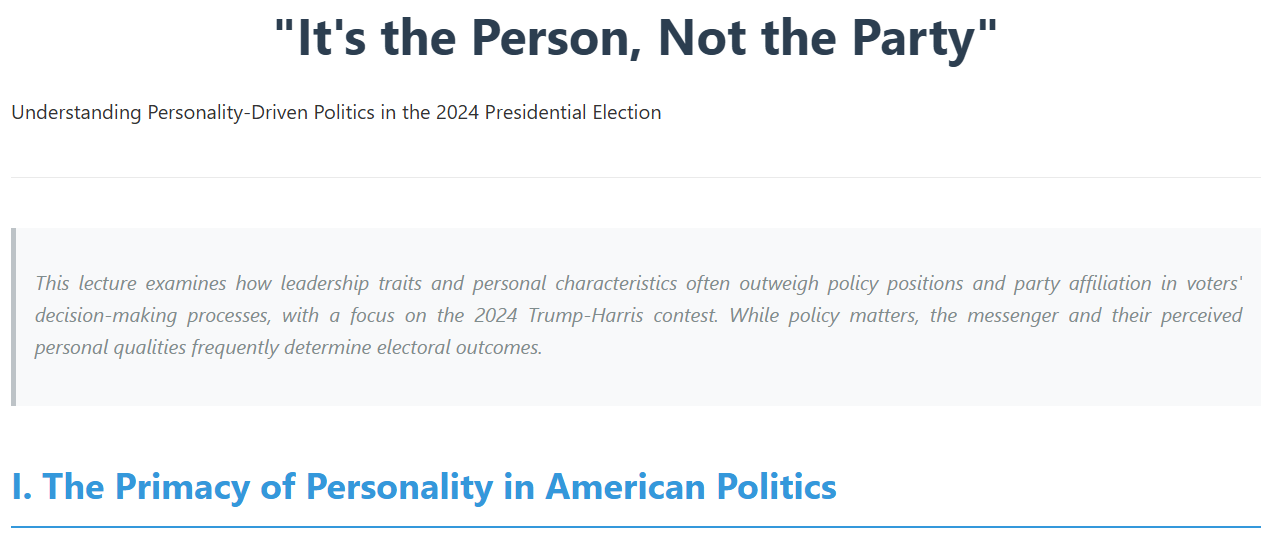Click "2024 Presidential Election" in the subtitle
This screenshot has height=538, width=1267.
548,112
